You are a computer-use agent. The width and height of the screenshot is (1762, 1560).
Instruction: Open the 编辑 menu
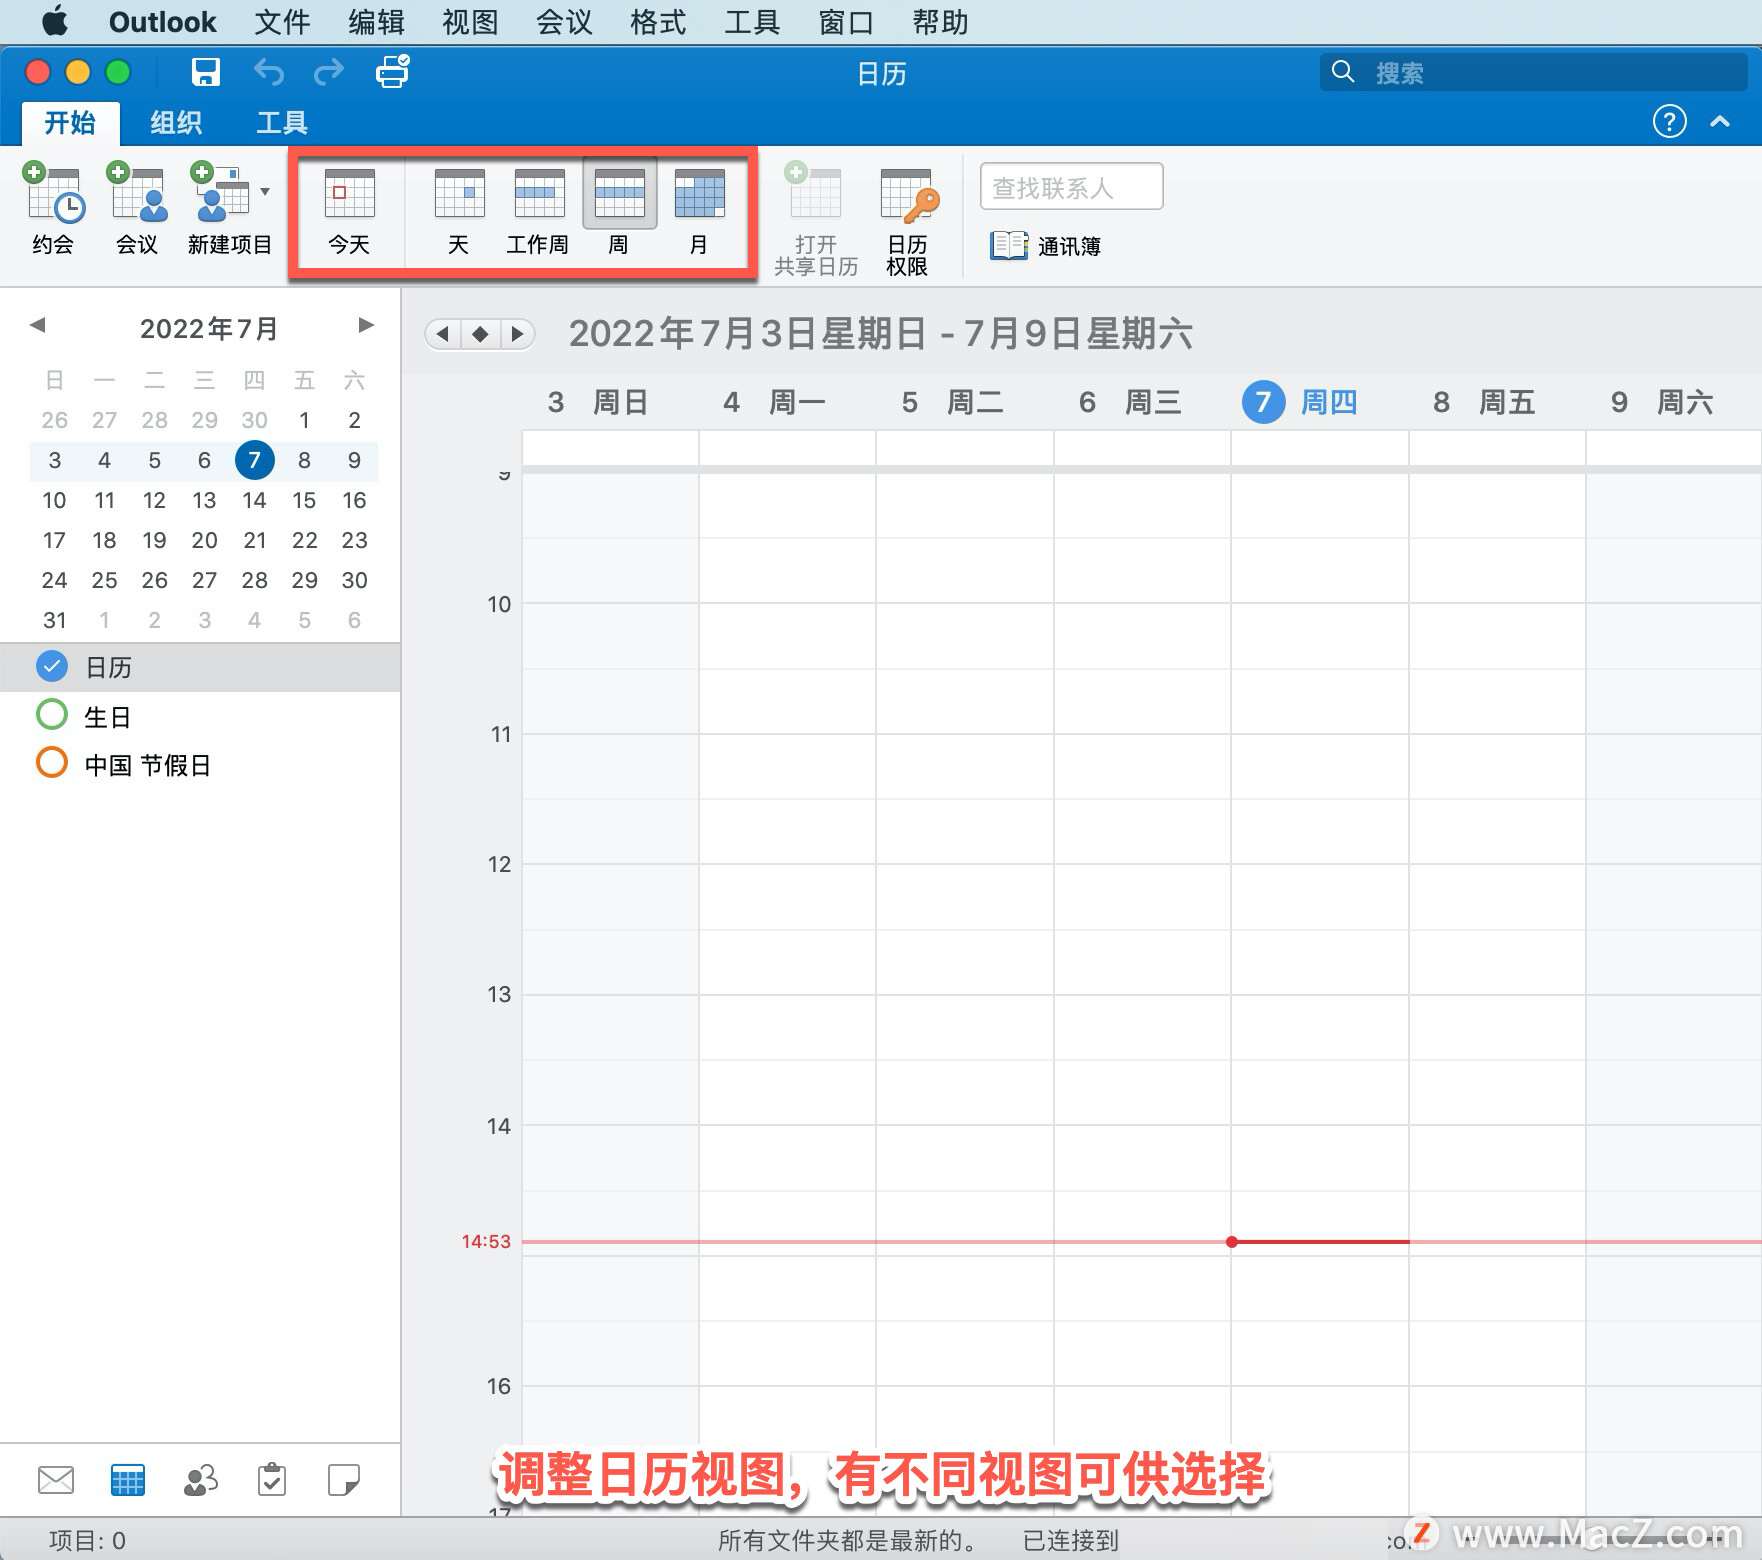tap(376, 22)
